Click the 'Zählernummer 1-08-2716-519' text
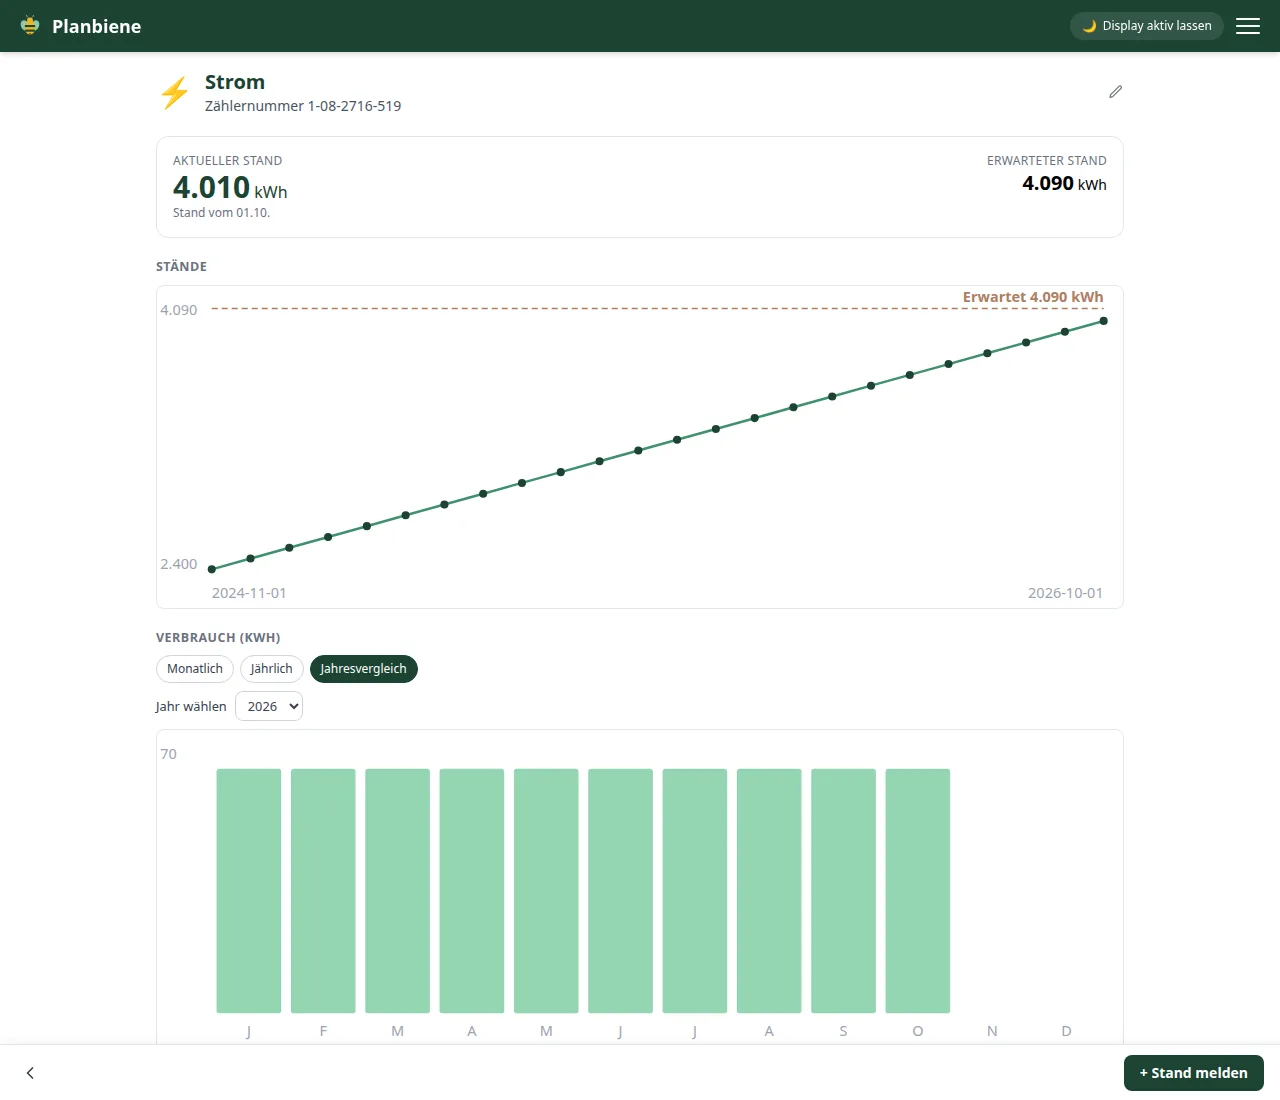 [x=303, y=106]
